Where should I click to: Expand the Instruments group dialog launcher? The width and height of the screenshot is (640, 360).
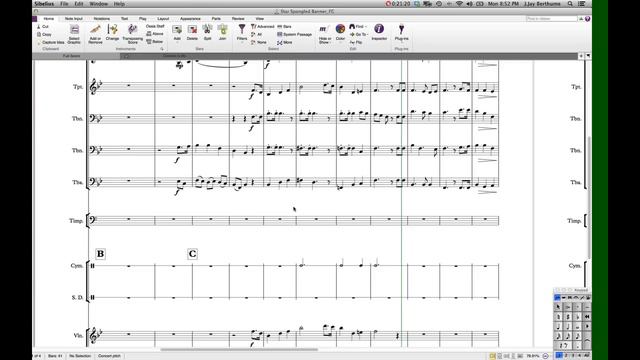(162, 49)
